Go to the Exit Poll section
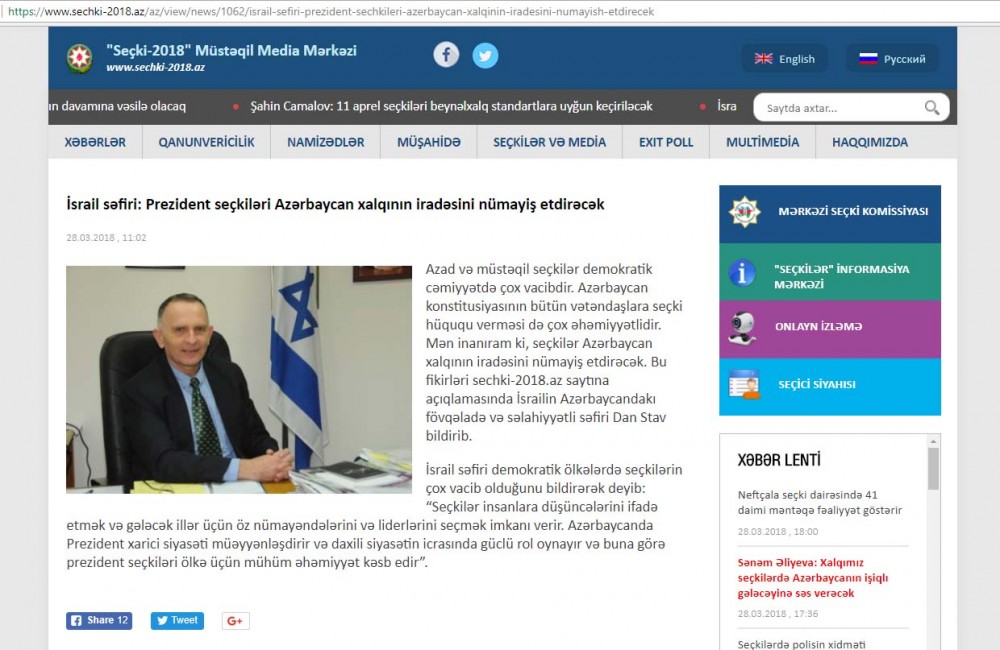The width and height of the screenshot is (1000, 650). pyautogui.click(x=665, y=142)
